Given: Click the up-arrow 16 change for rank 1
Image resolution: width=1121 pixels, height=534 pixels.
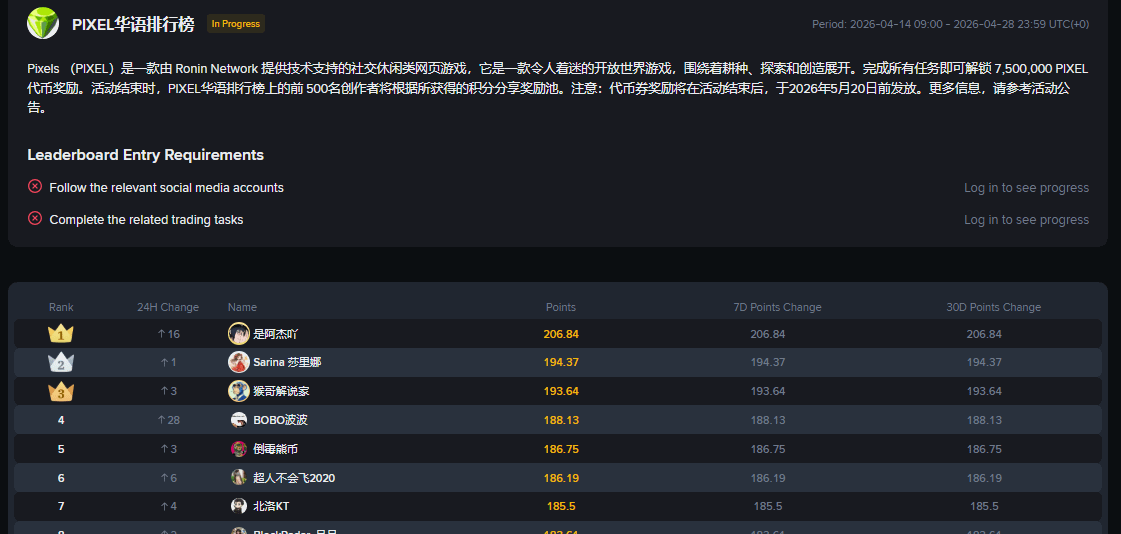Looking at the screenshot, I should click(168, 334).
